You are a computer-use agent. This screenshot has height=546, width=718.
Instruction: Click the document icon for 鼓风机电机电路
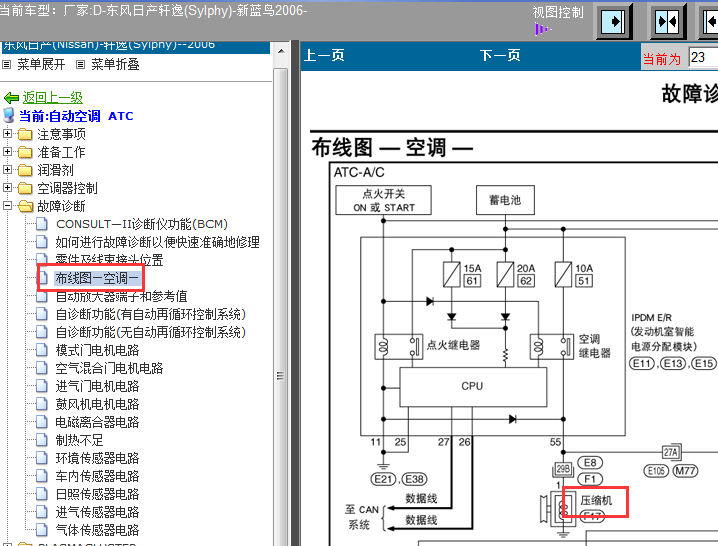coord(42,404)
